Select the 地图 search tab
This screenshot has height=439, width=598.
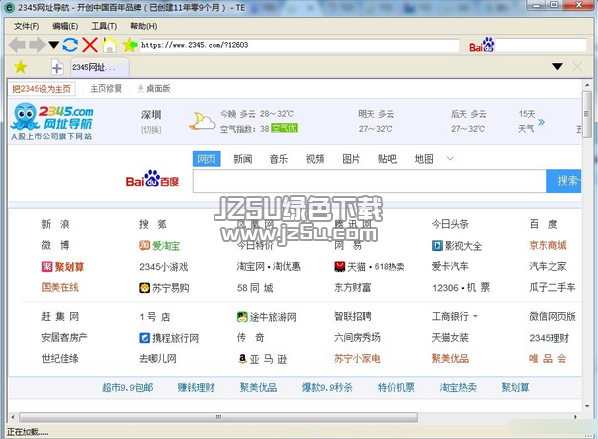[424, 159]
